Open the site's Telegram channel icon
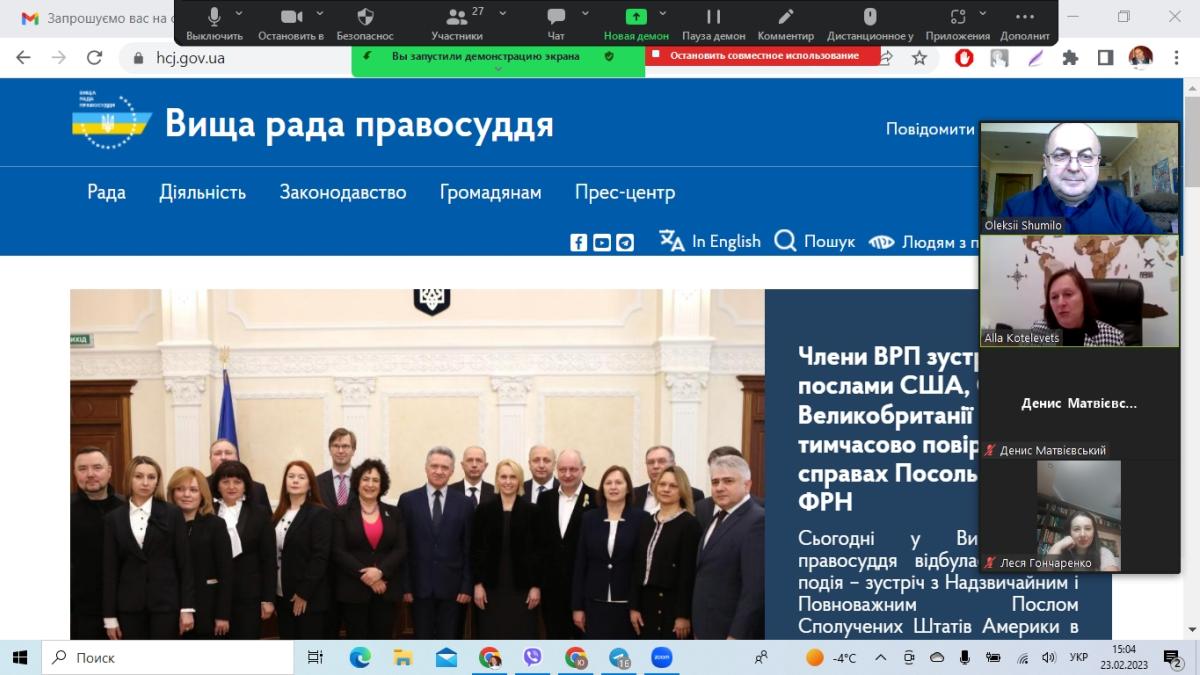1200x675 pixels. (x=625, y=242)
